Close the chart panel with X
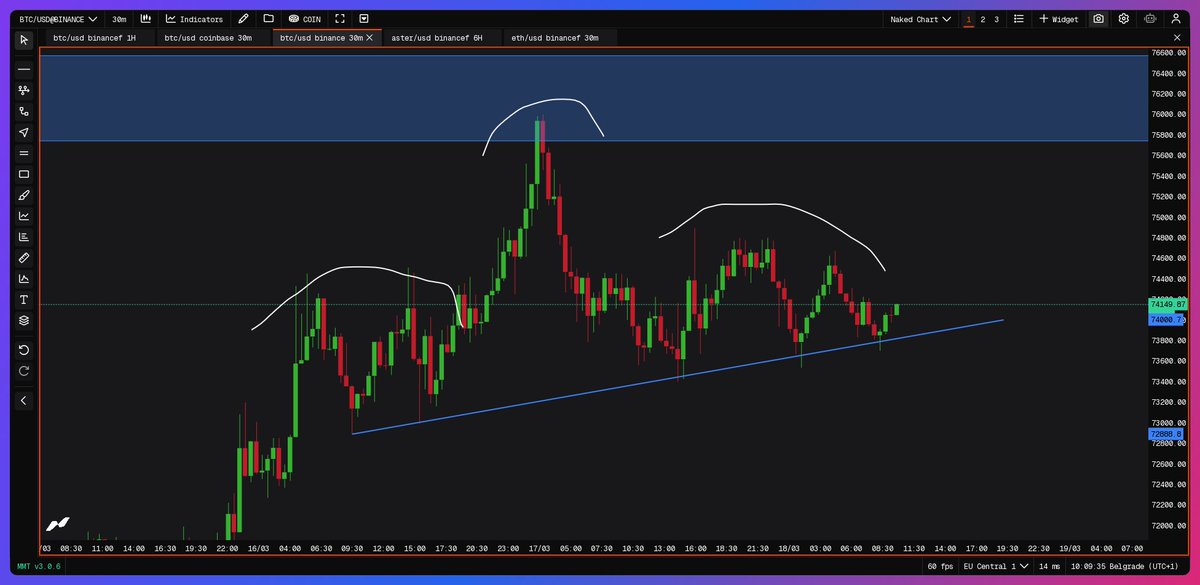The image size is (1200, 585). tap(1176, 38)
